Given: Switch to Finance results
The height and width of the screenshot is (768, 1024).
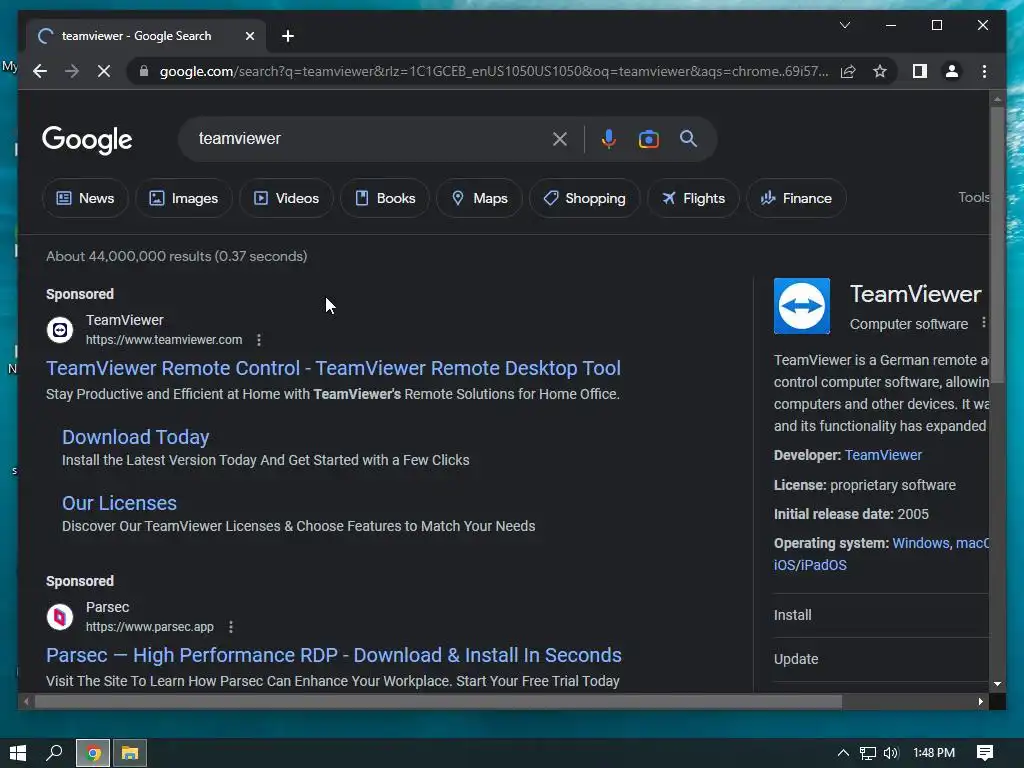Looking at the screenshot, I should click(796, 198).
